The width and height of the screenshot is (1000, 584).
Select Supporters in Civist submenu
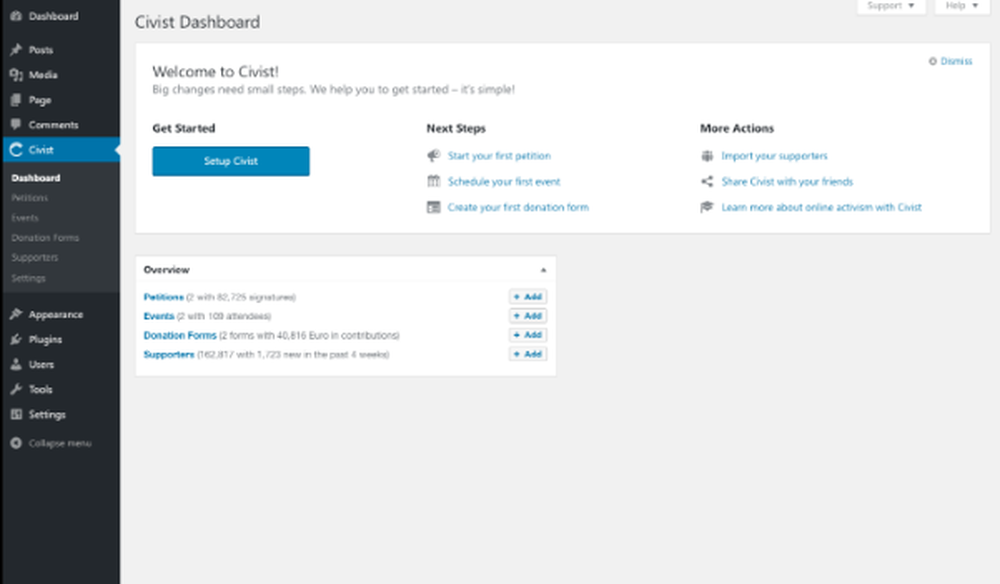tap(34, 258)
